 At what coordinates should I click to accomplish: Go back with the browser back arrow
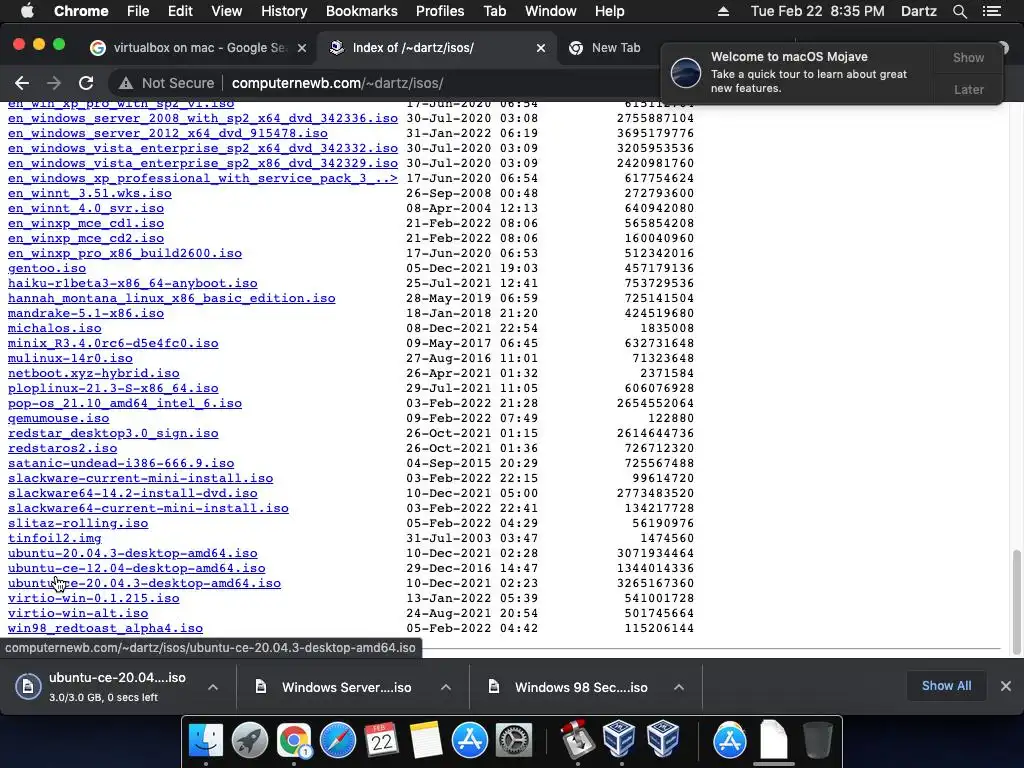[22, 83]
